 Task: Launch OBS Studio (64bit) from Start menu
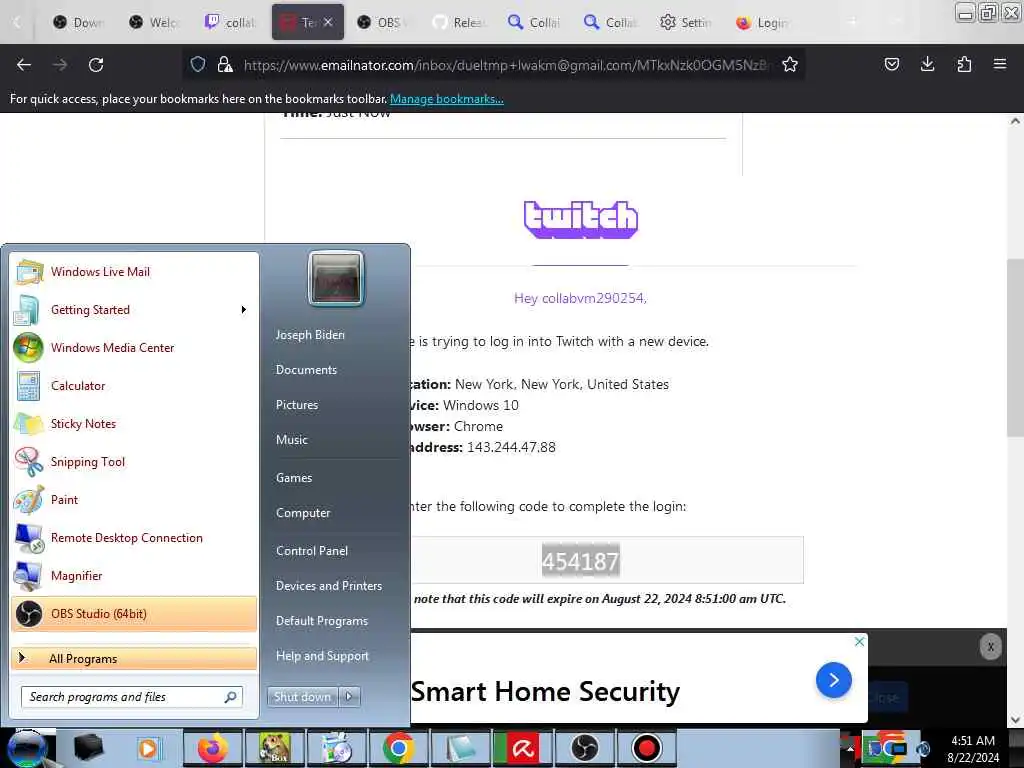point(134,614)
